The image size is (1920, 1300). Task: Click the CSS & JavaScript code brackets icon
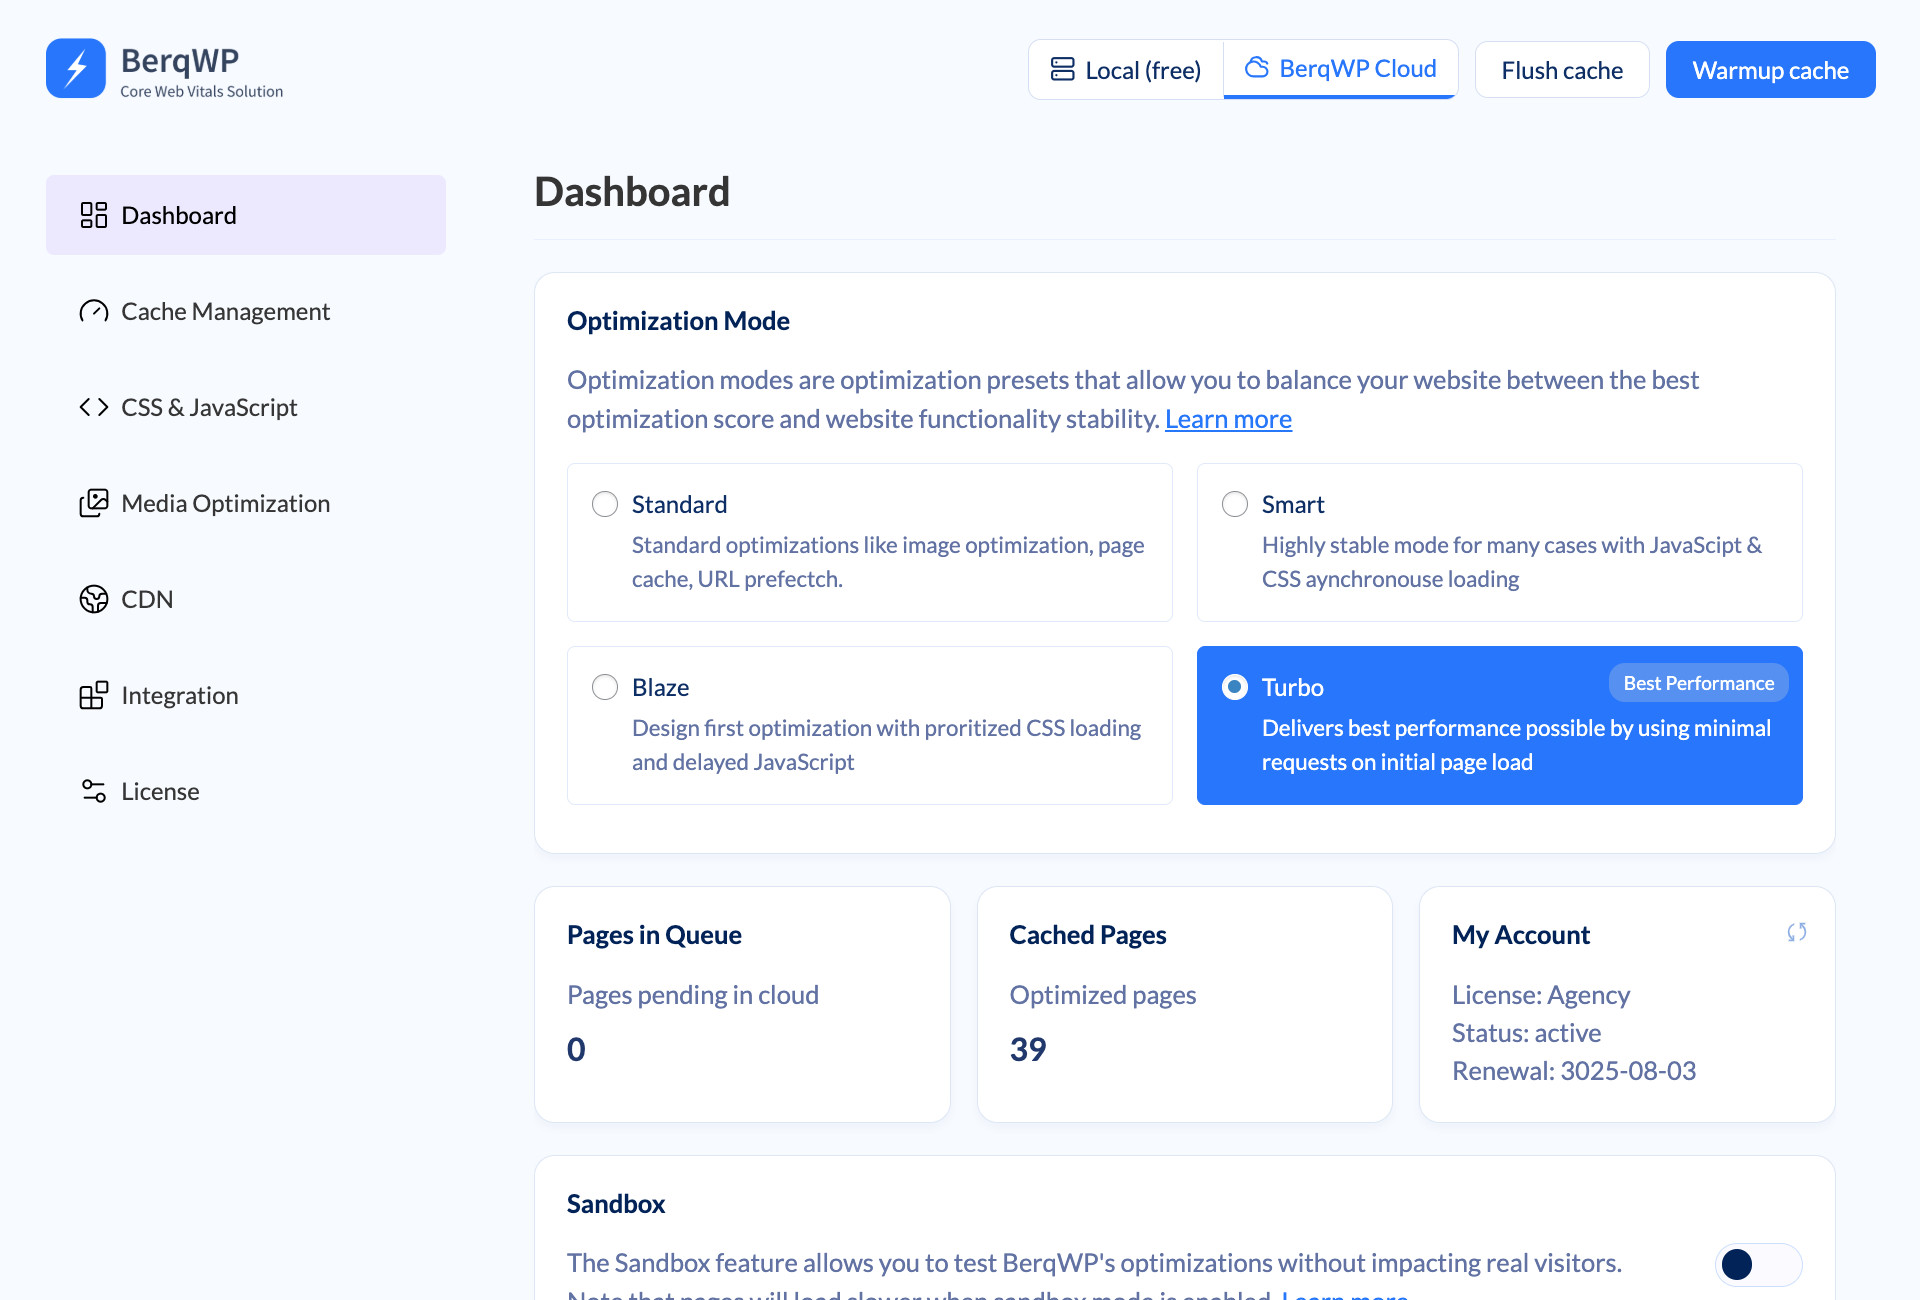[x=94, y=407]
